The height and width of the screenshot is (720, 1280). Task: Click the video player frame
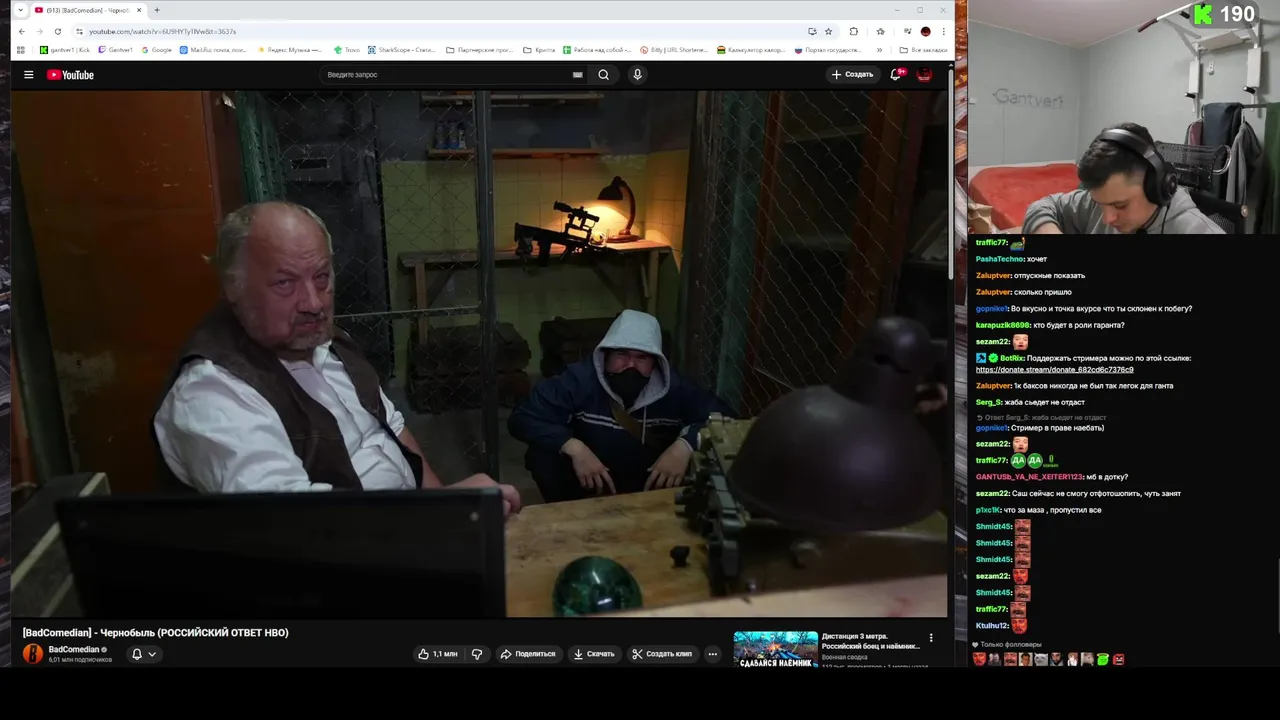479,354
